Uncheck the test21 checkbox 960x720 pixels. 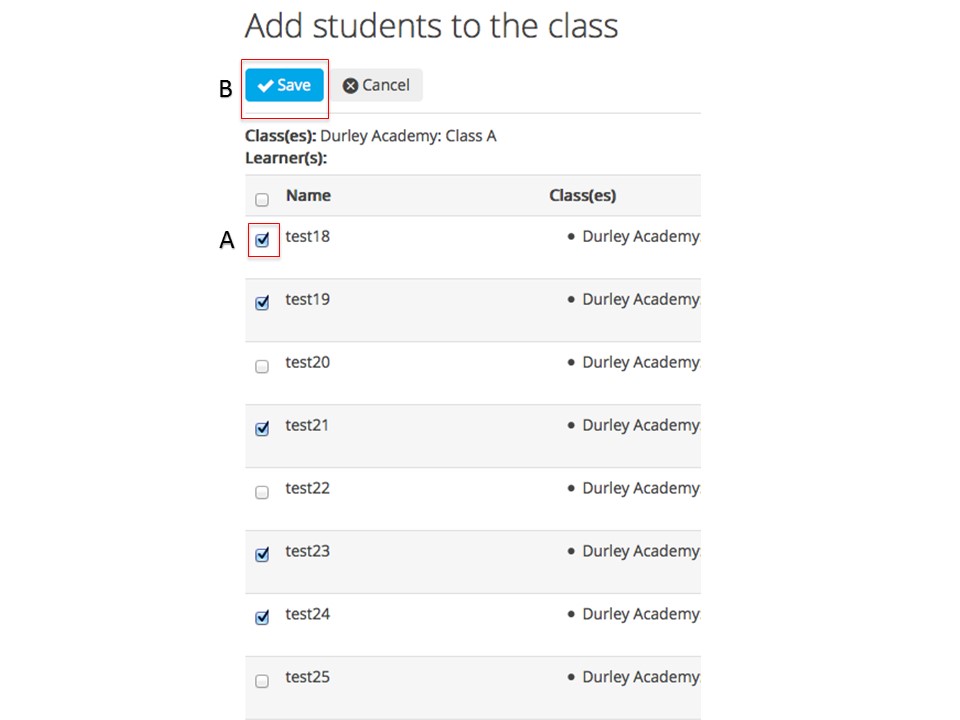click(x=262, y=428)
